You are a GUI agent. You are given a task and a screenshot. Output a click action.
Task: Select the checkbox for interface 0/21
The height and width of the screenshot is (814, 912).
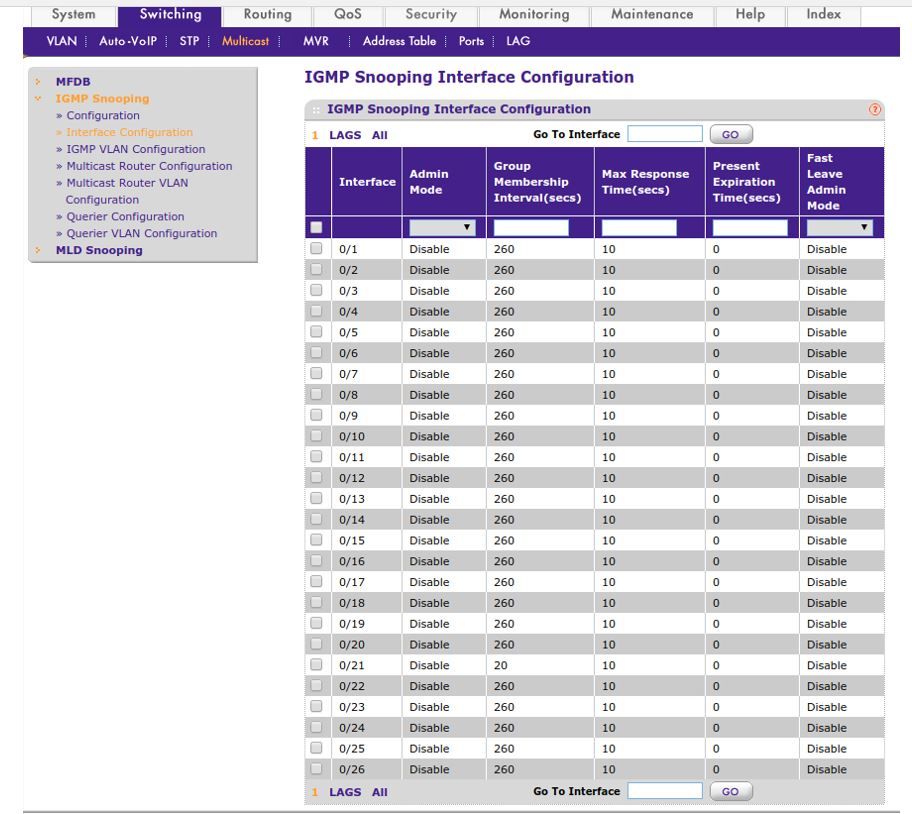point(316,665)
